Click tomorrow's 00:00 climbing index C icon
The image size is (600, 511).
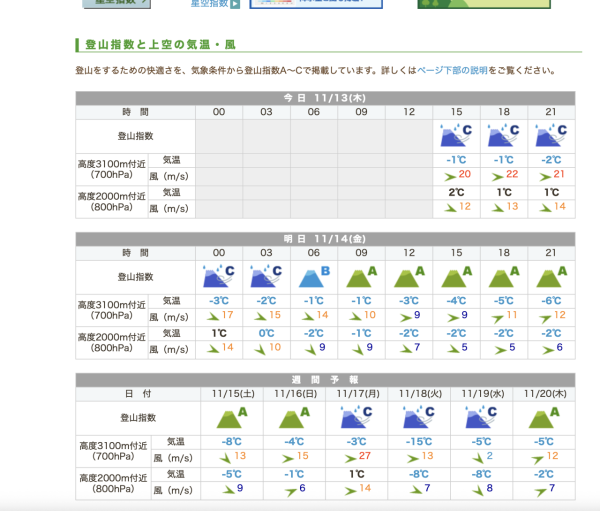pyautogui.click(x=218, y=276)
